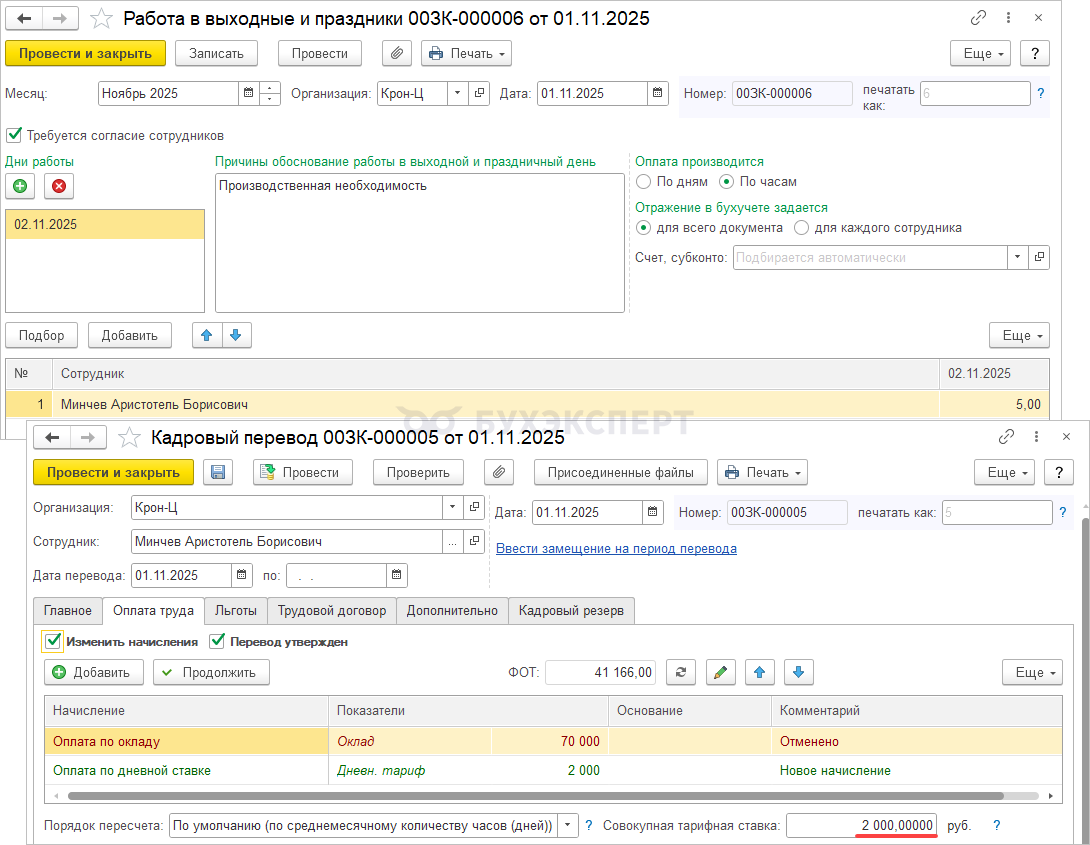Select the По дням payment radio button
Image resolution: width=1090 pixels, height=845 pixels.
click(x=643, y=182)
